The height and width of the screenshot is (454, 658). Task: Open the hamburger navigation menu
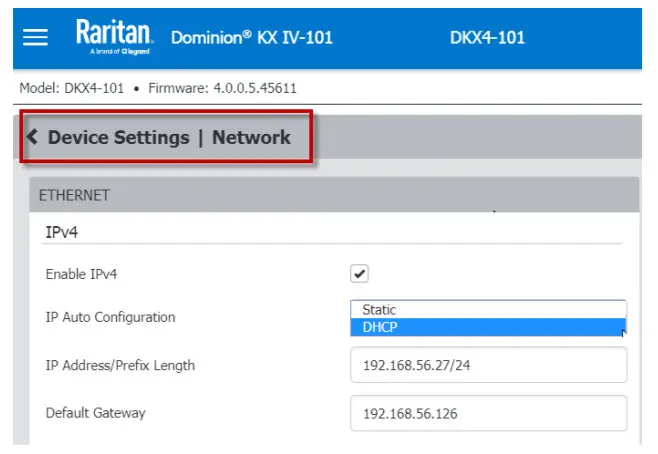[35, 37]
